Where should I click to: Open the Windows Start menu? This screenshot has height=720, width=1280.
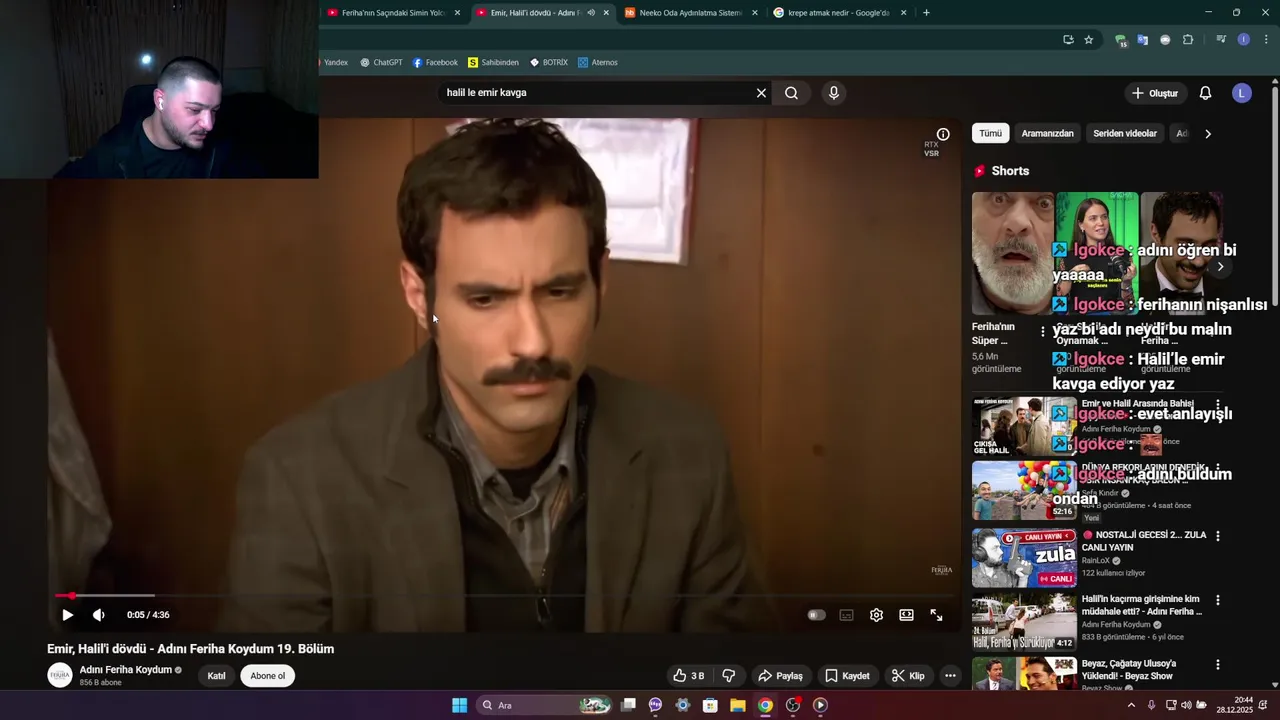pos(459,705)
